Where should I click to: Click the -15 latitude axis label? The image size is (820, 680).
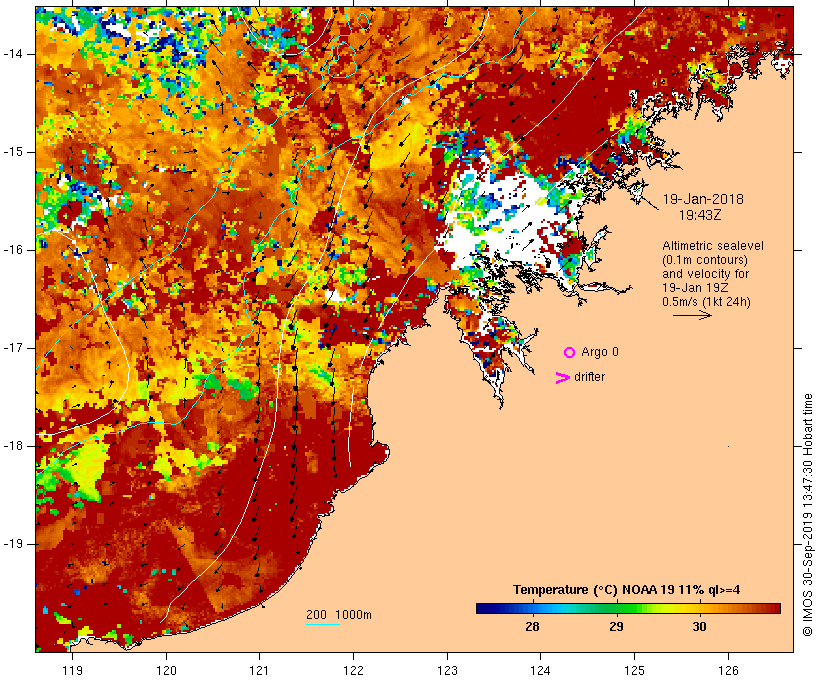(x=12, y=152)
